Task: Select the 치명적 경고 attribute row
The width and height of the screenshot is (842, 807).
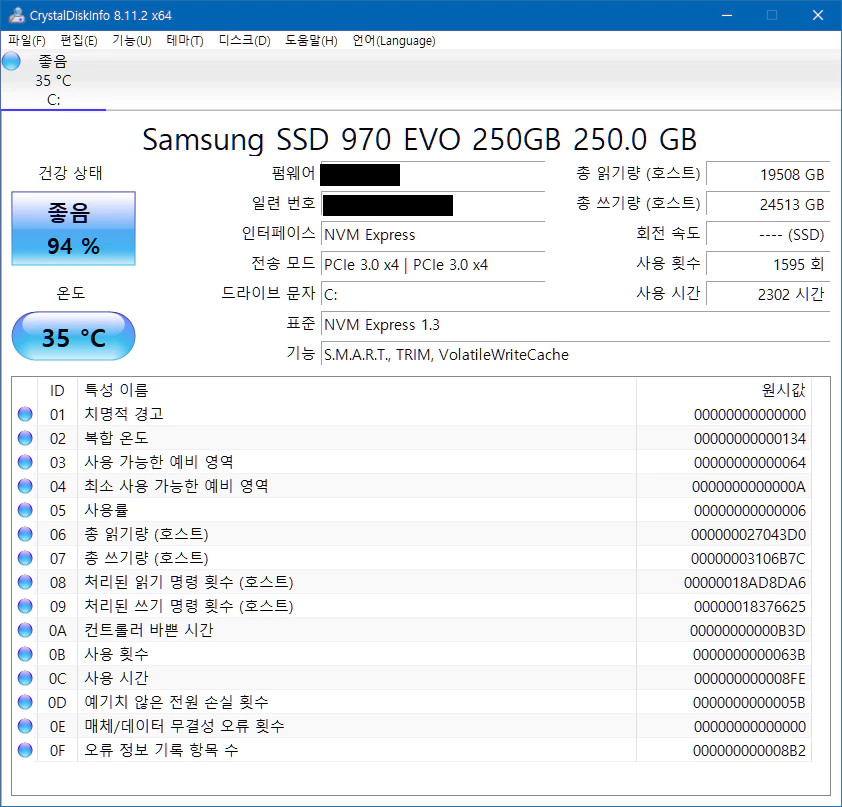Action: pyautogui.click(x=411, y=414)
